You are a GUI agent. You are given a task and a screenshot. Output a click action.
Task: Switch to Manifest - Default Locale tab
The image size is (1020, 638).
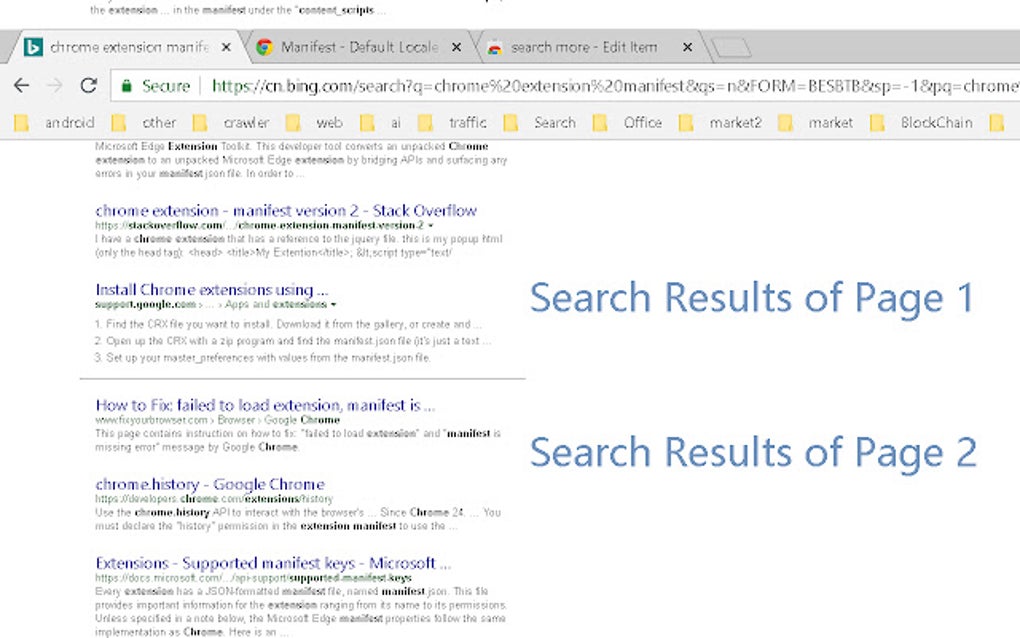coord(361,47)
